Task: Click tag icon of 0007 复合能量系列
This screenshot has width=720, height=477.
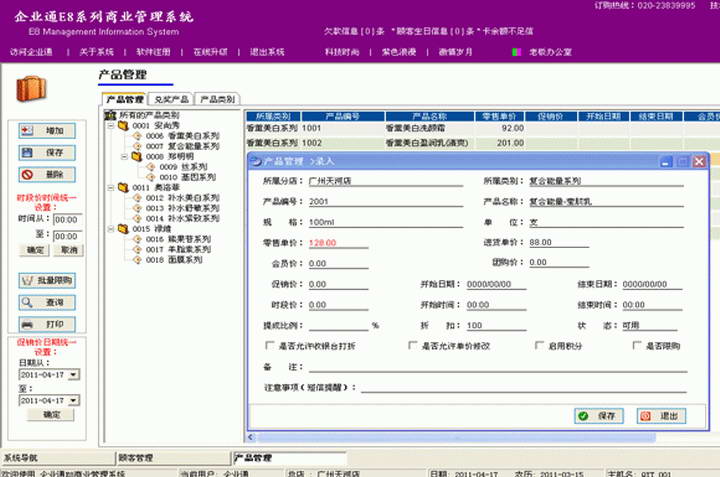Action: pyautogui.click(x=137, y=146)
